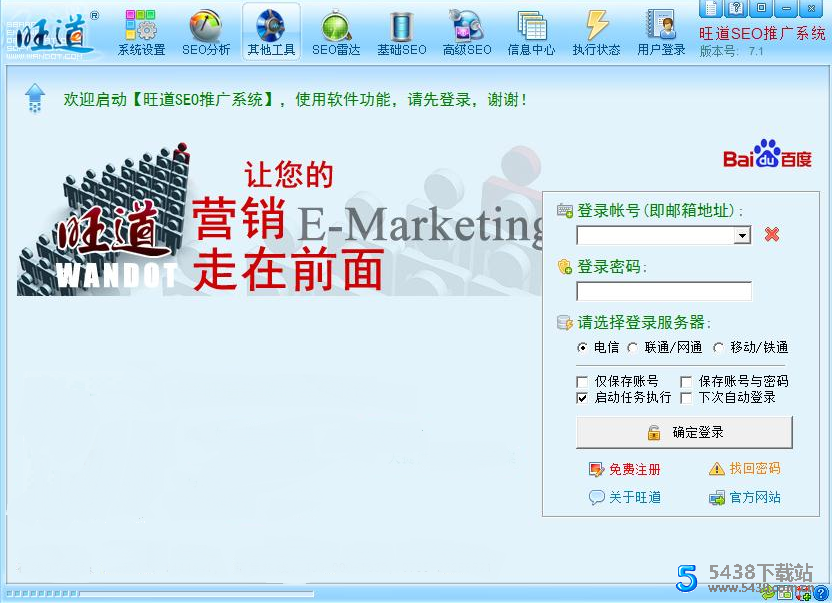Screen dimensions: 832x603
Task: Check the 执行状态 execution status
Action: (x=596, y=30)
